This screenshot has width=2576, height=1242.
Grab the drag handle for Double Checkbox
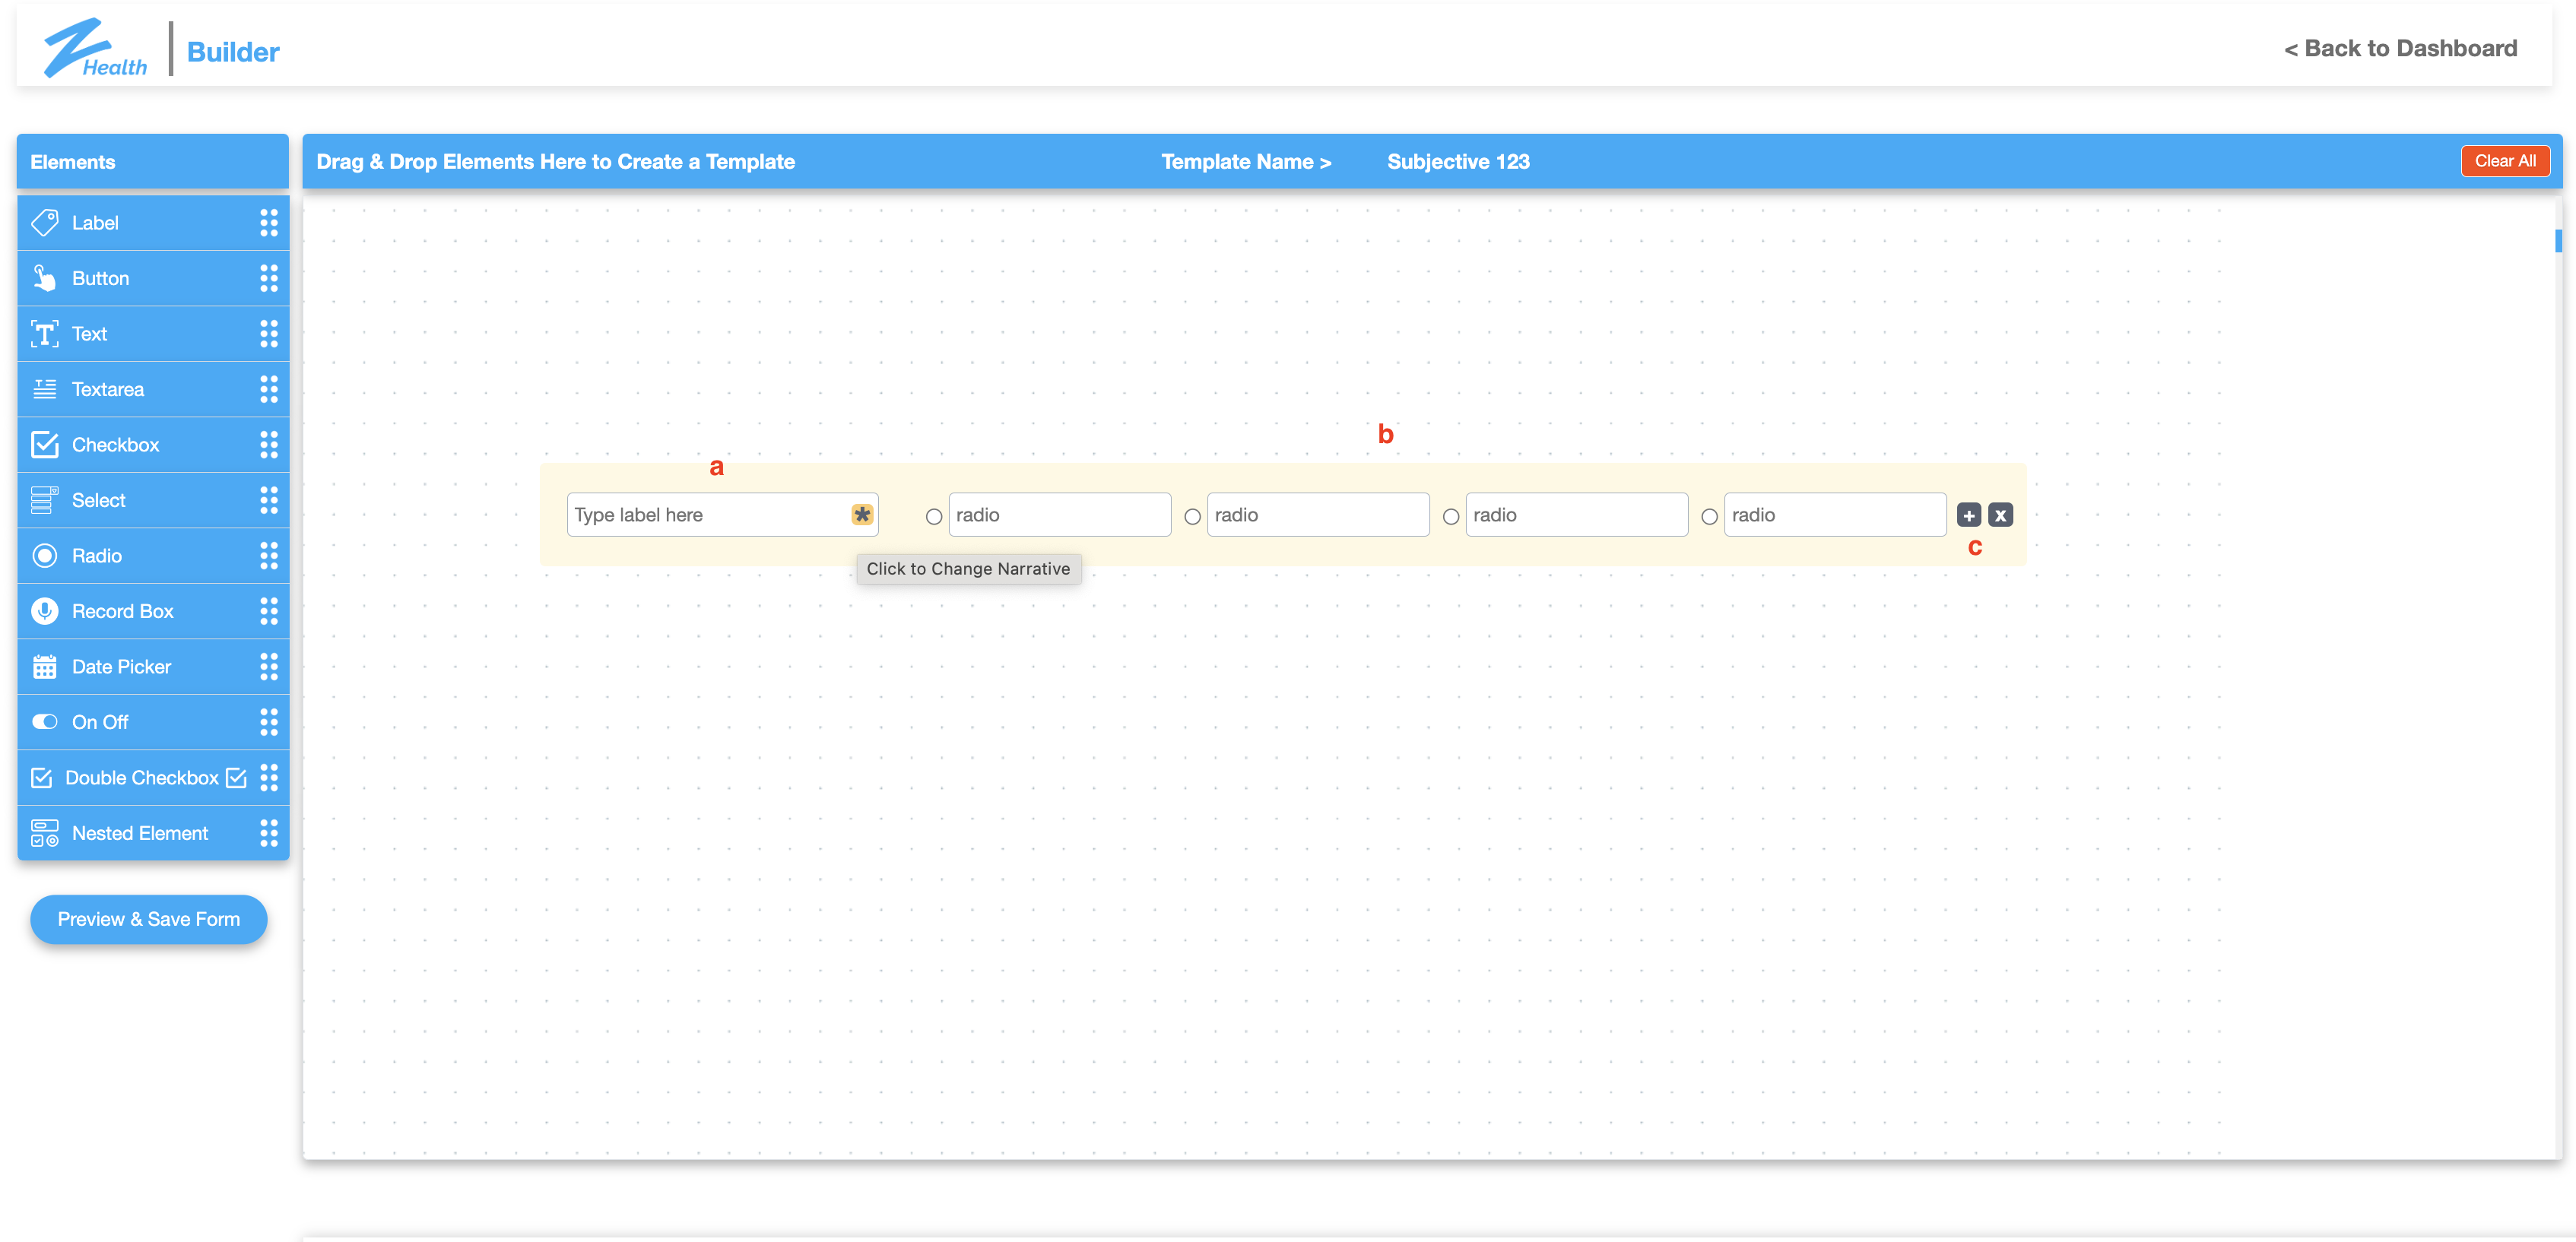click(x=269, y=777)
